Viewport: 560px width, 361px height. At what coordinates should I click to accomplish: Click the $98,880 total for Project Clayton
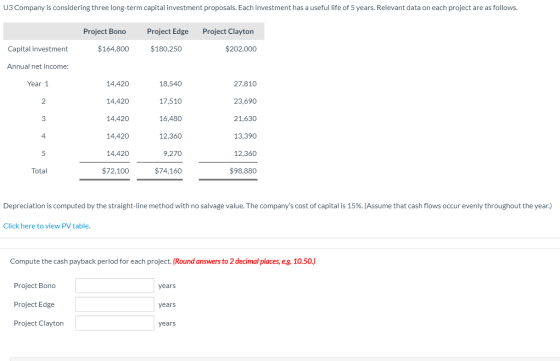pyautogui.click(x=243, y=171)
